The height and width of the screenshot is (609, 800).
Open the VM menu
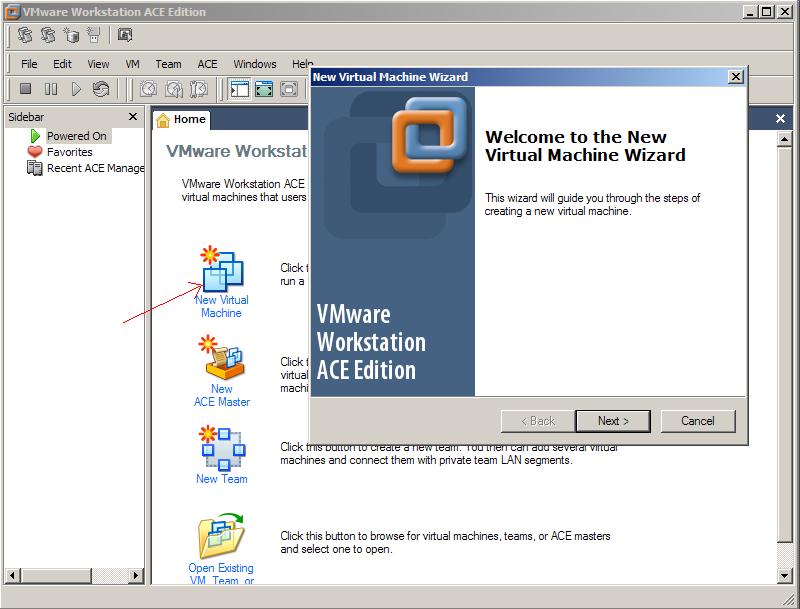(x=132, y=64)
